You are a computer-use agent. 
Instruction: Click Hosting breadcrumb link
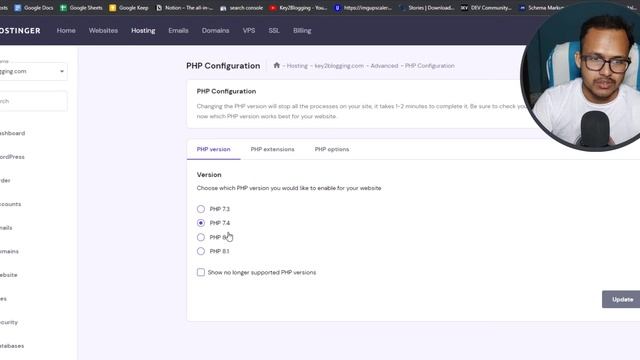point(297,66)
